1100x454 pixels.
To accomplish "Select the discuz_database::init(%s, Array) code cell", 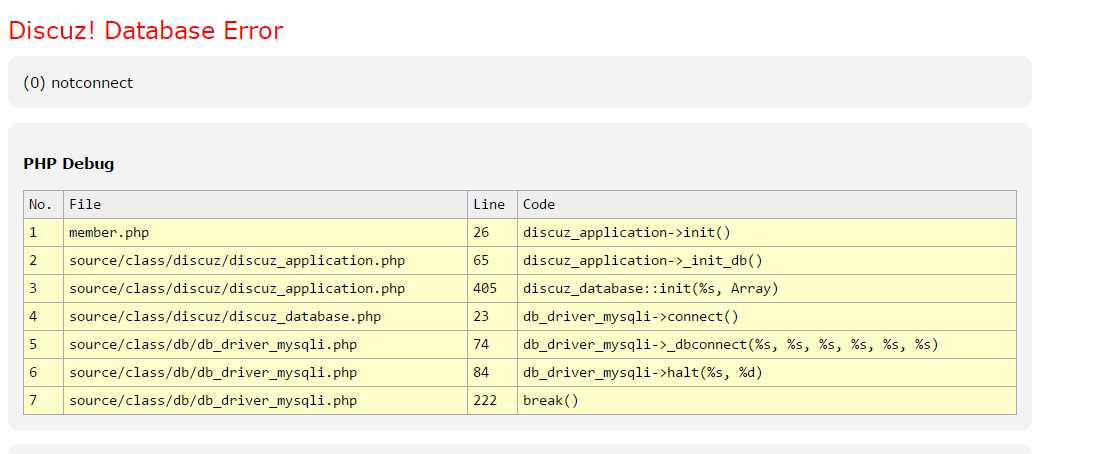I will [x=650, y=289].
